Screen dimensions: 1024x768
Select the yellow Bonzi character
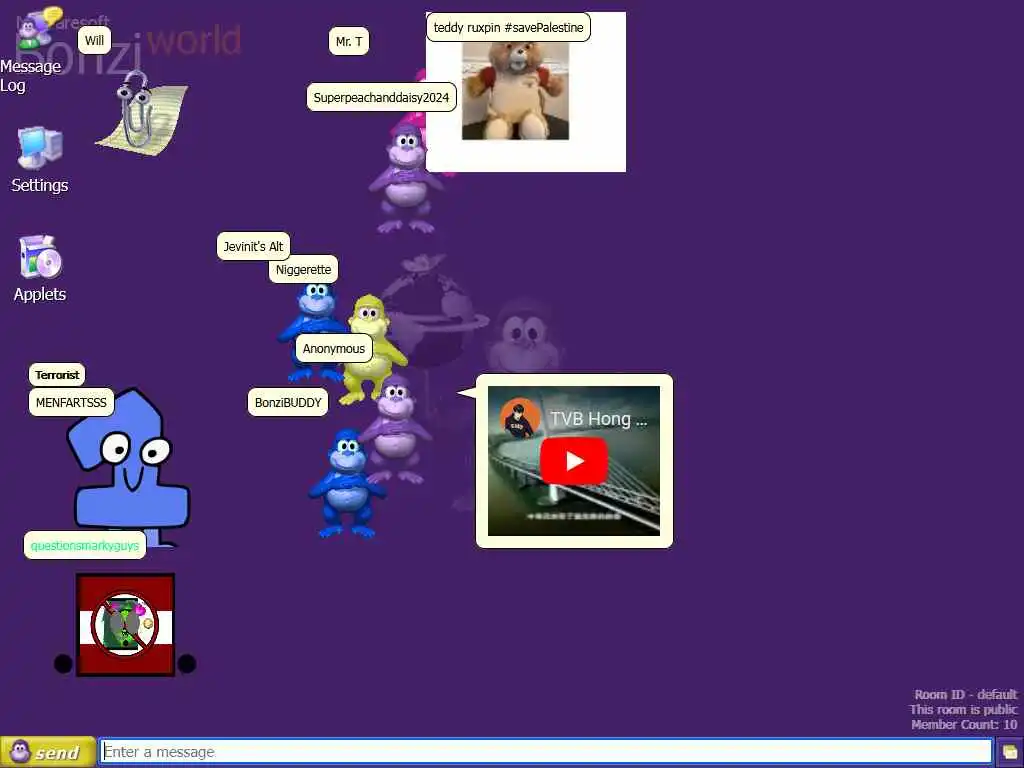pyautogui.click(x=370, y=349)
